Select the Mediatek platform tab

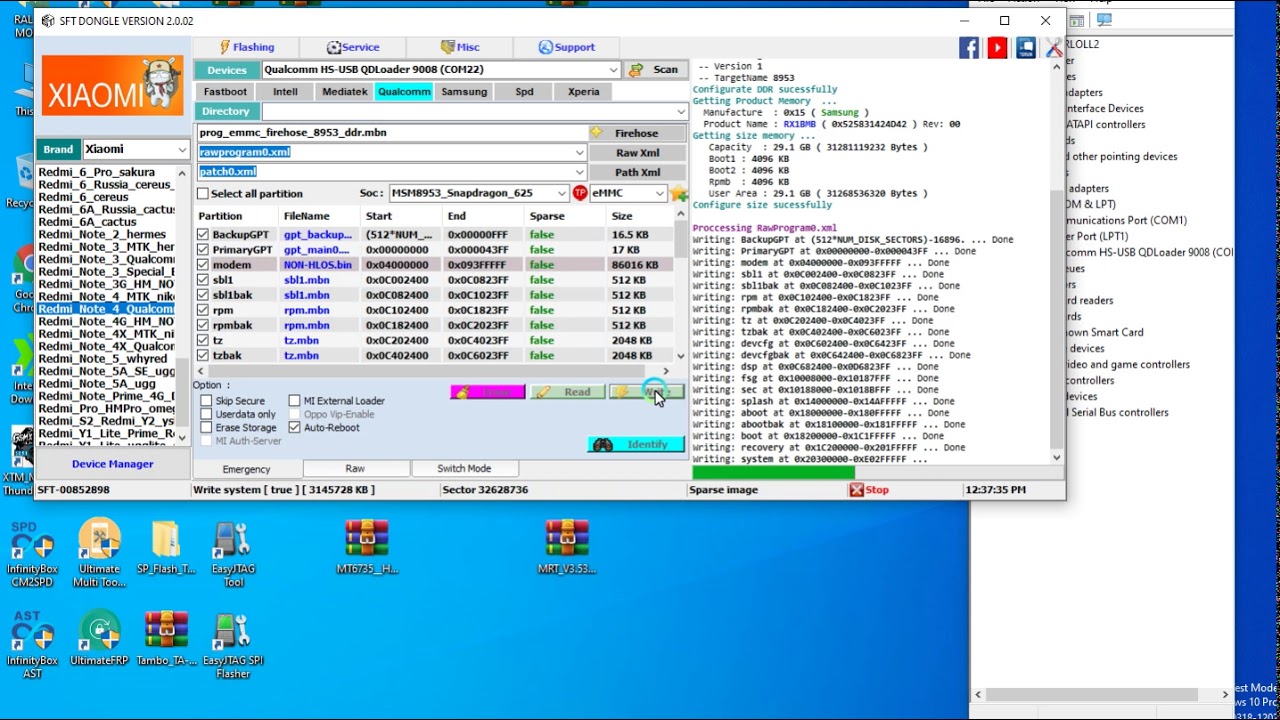pos(344,92)
